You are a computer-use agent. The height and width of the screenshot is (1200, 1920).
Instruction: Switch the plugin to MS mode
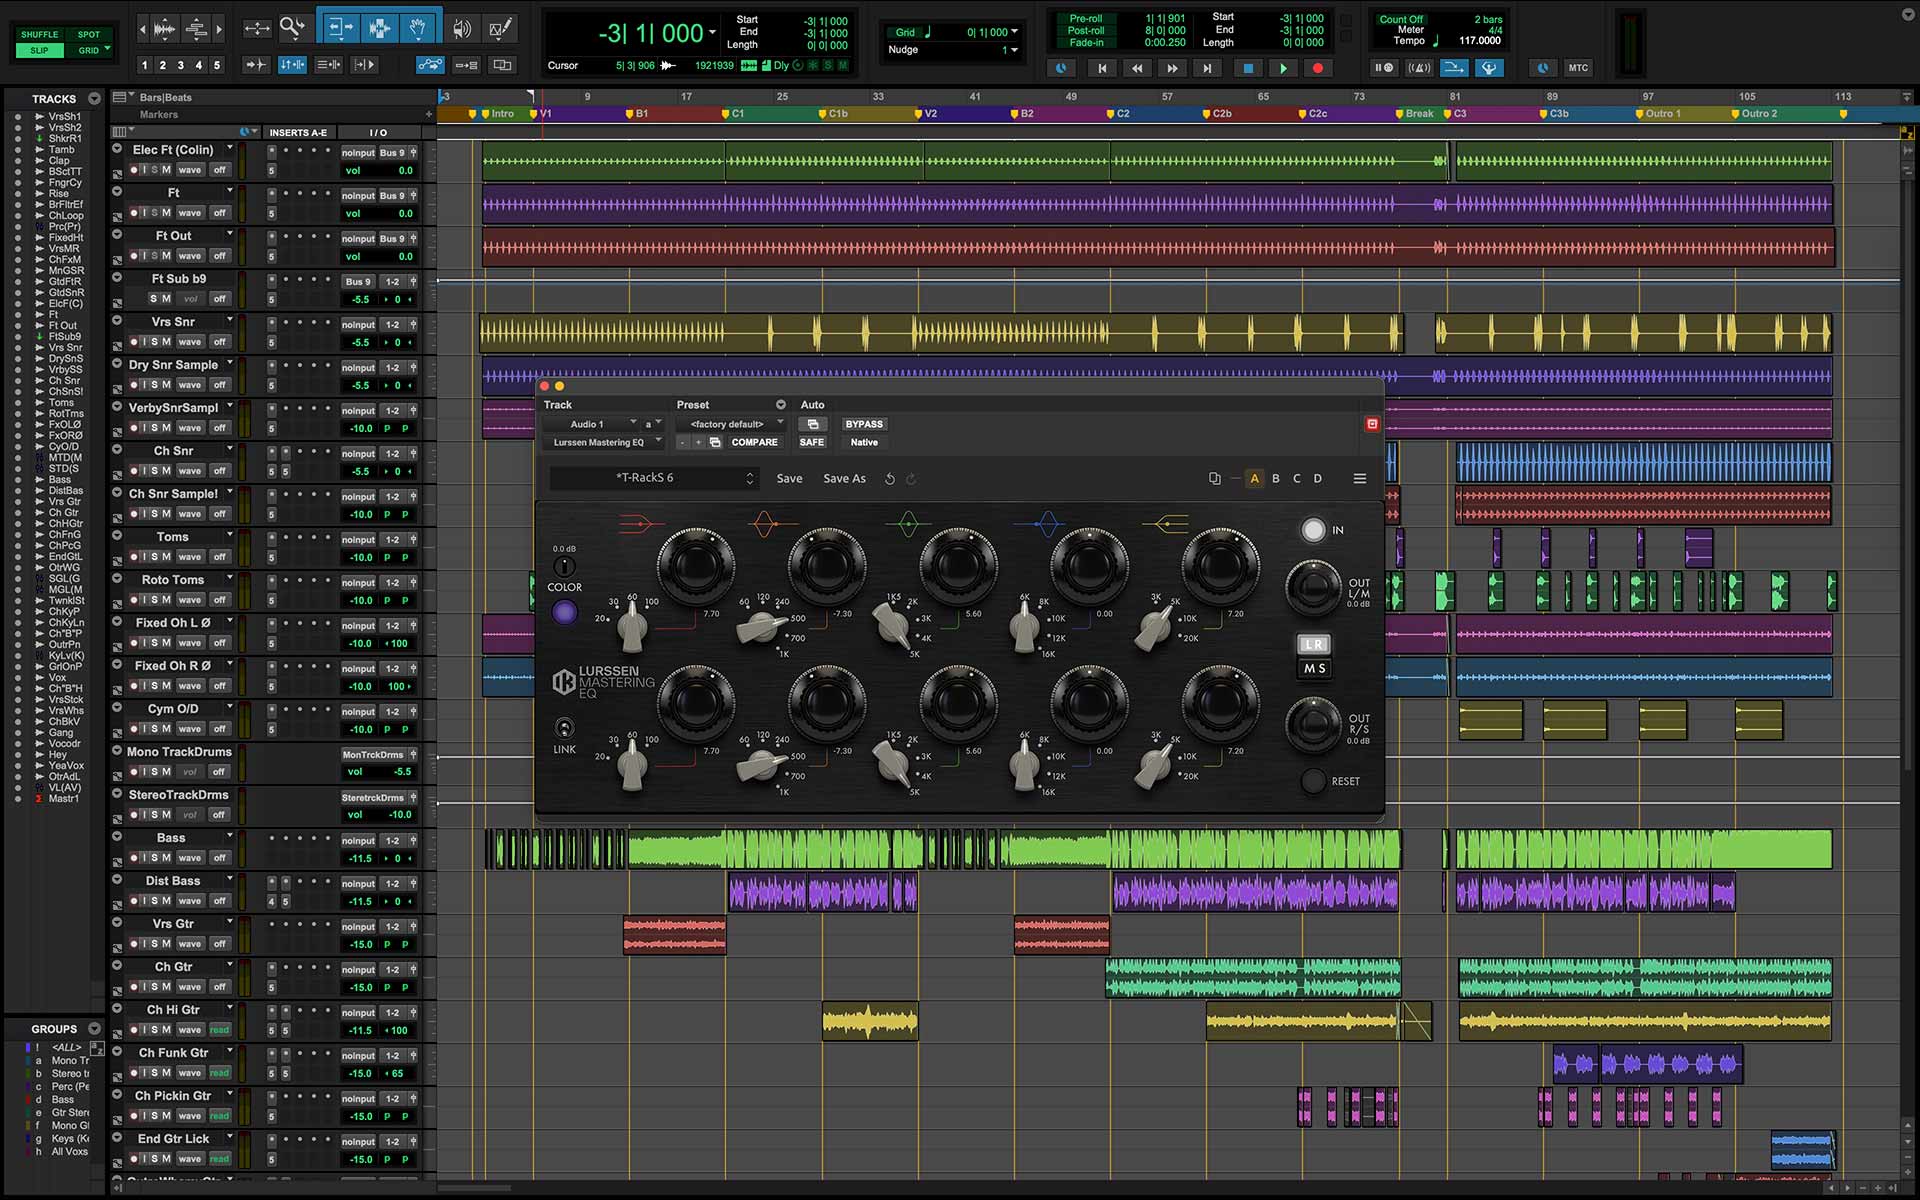point(1314,667)
